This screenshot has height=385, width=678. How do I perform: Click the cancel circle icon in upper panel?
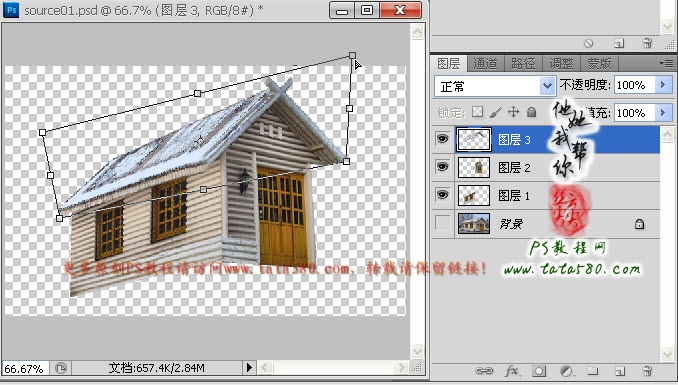(x=588, y=43)
